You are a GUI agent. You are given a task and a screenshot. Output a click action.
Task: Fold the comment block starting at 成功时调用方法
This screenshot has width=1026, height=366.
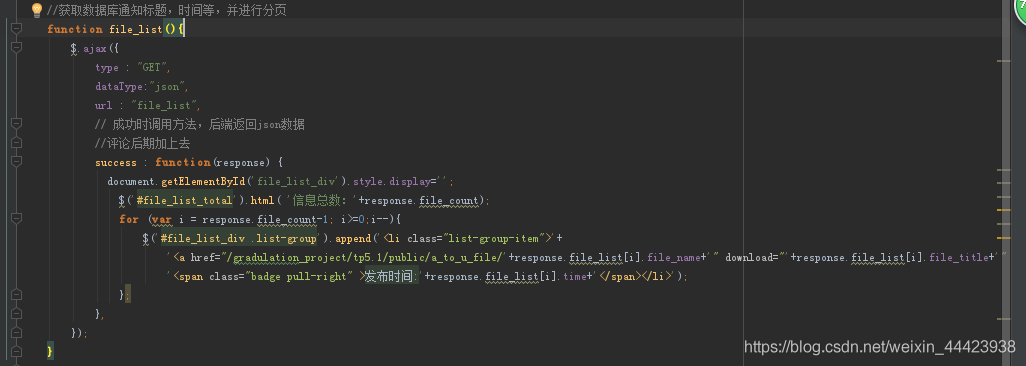click(16, 124)
